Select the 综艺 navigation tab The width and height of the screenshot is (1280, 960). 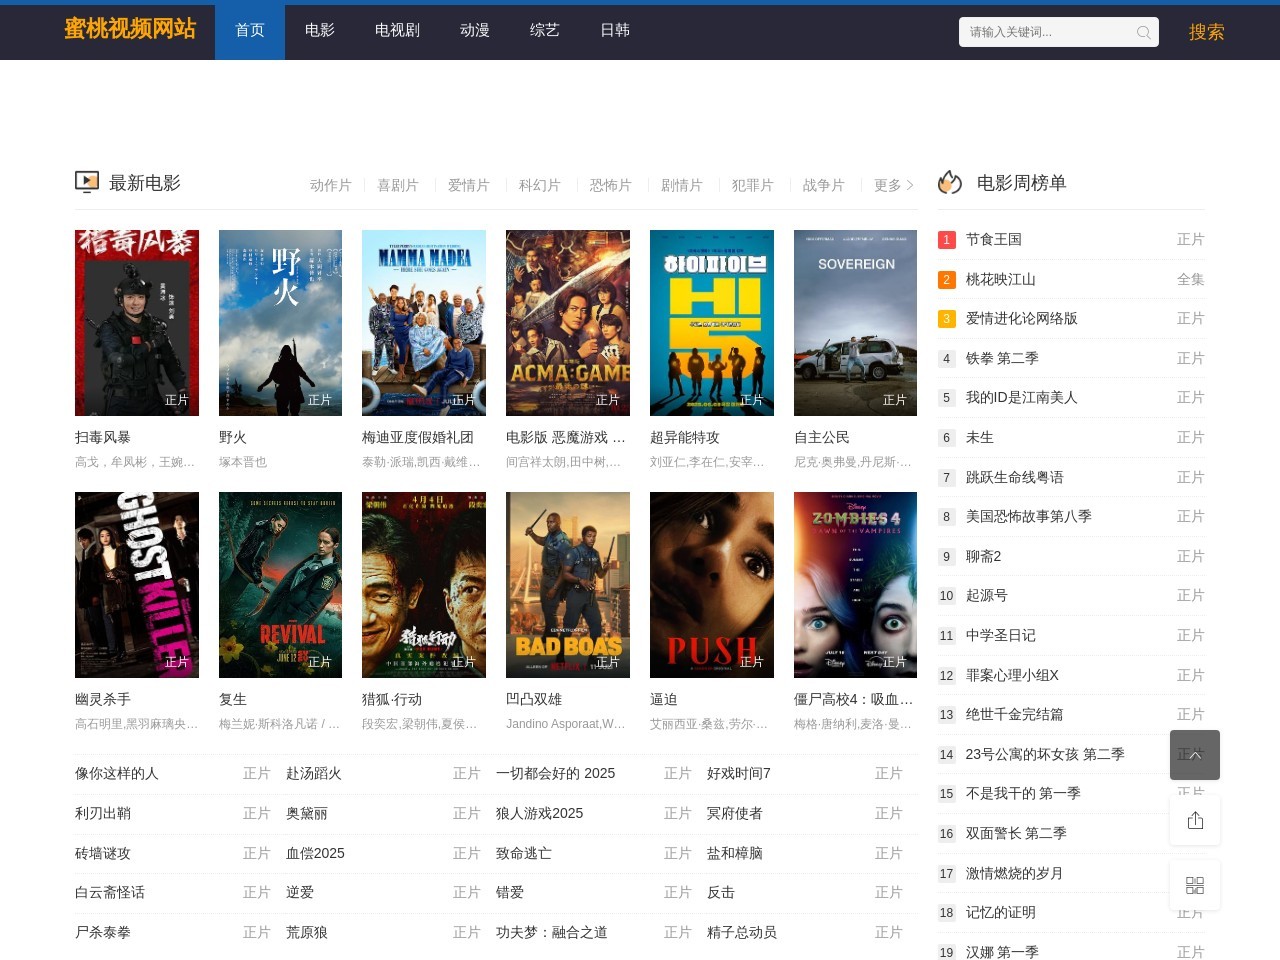pyautogui.click(x=544, y=31)
